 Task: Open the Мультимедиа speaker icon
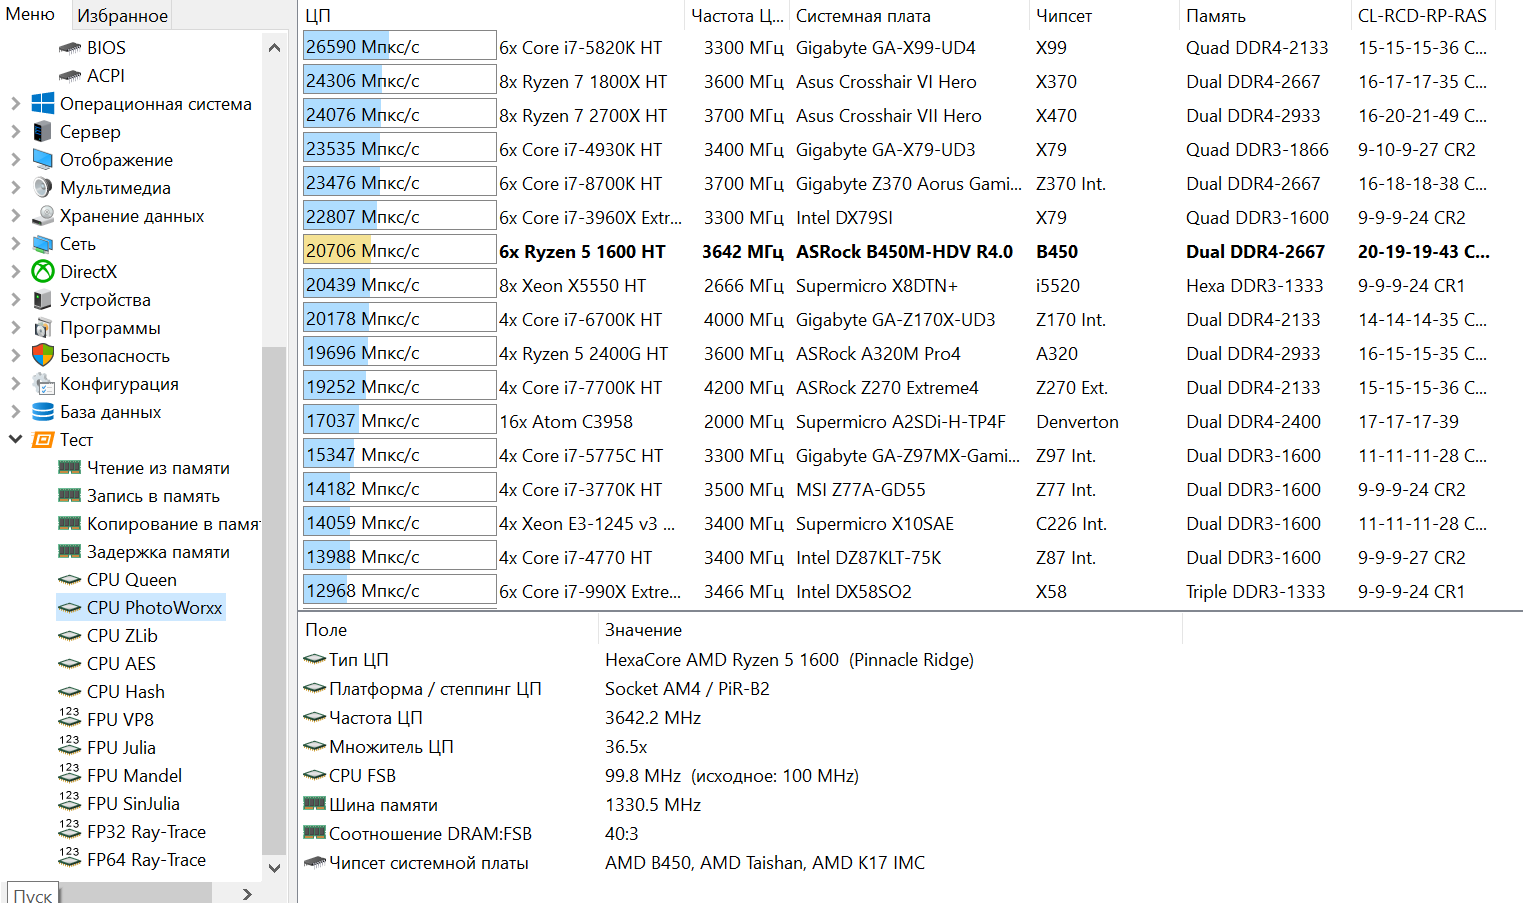43,188
